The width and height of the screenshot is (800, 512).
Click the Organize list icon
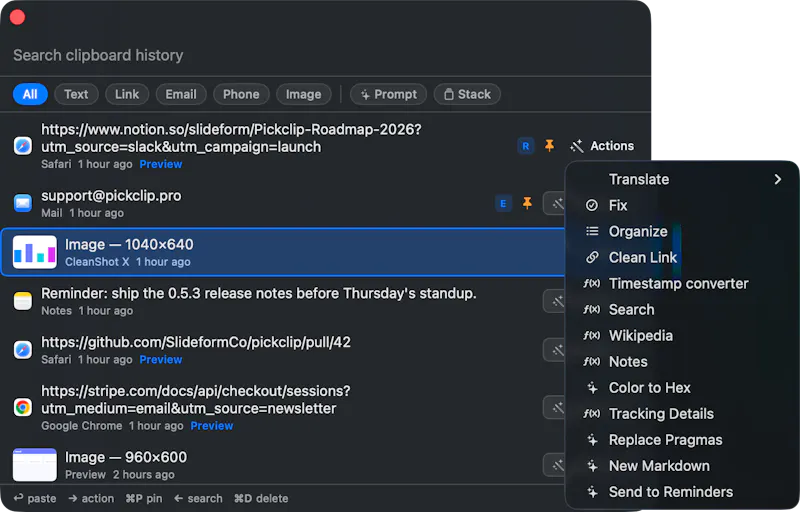[x=592, y=231]
